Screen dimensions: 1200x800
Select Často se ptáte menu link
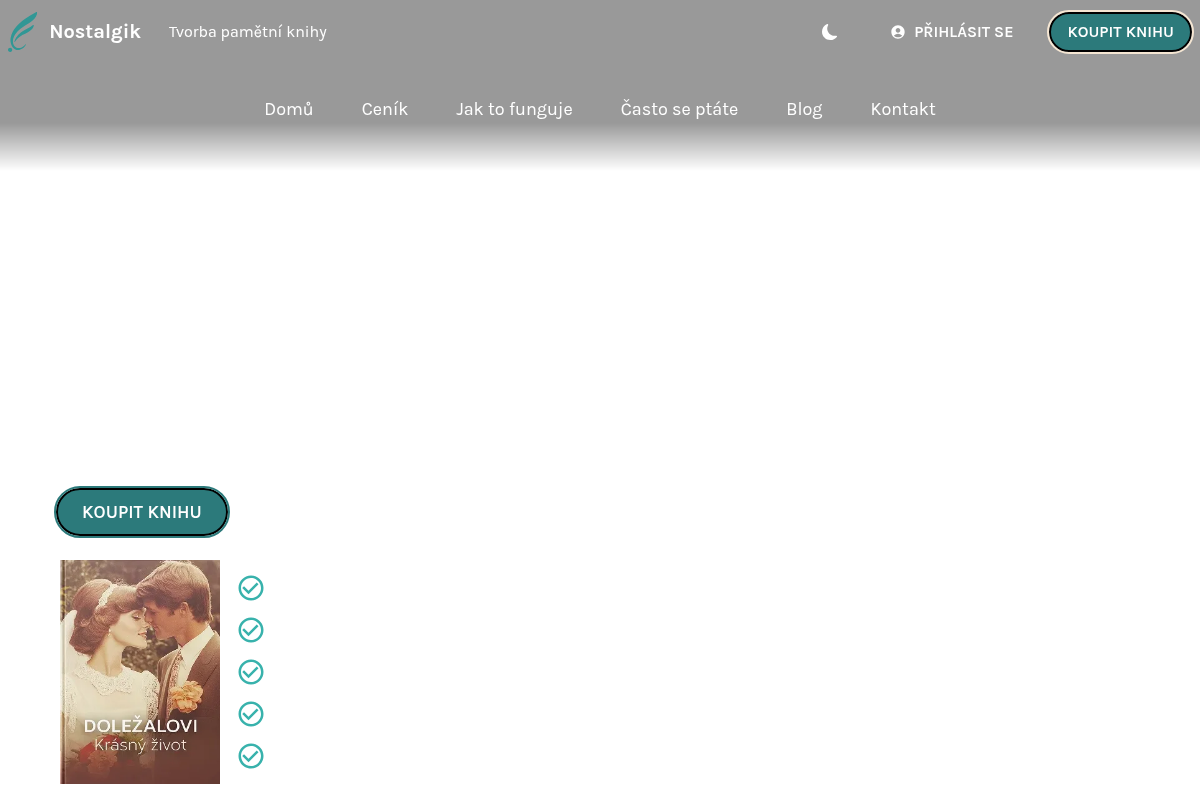point(679,109)
